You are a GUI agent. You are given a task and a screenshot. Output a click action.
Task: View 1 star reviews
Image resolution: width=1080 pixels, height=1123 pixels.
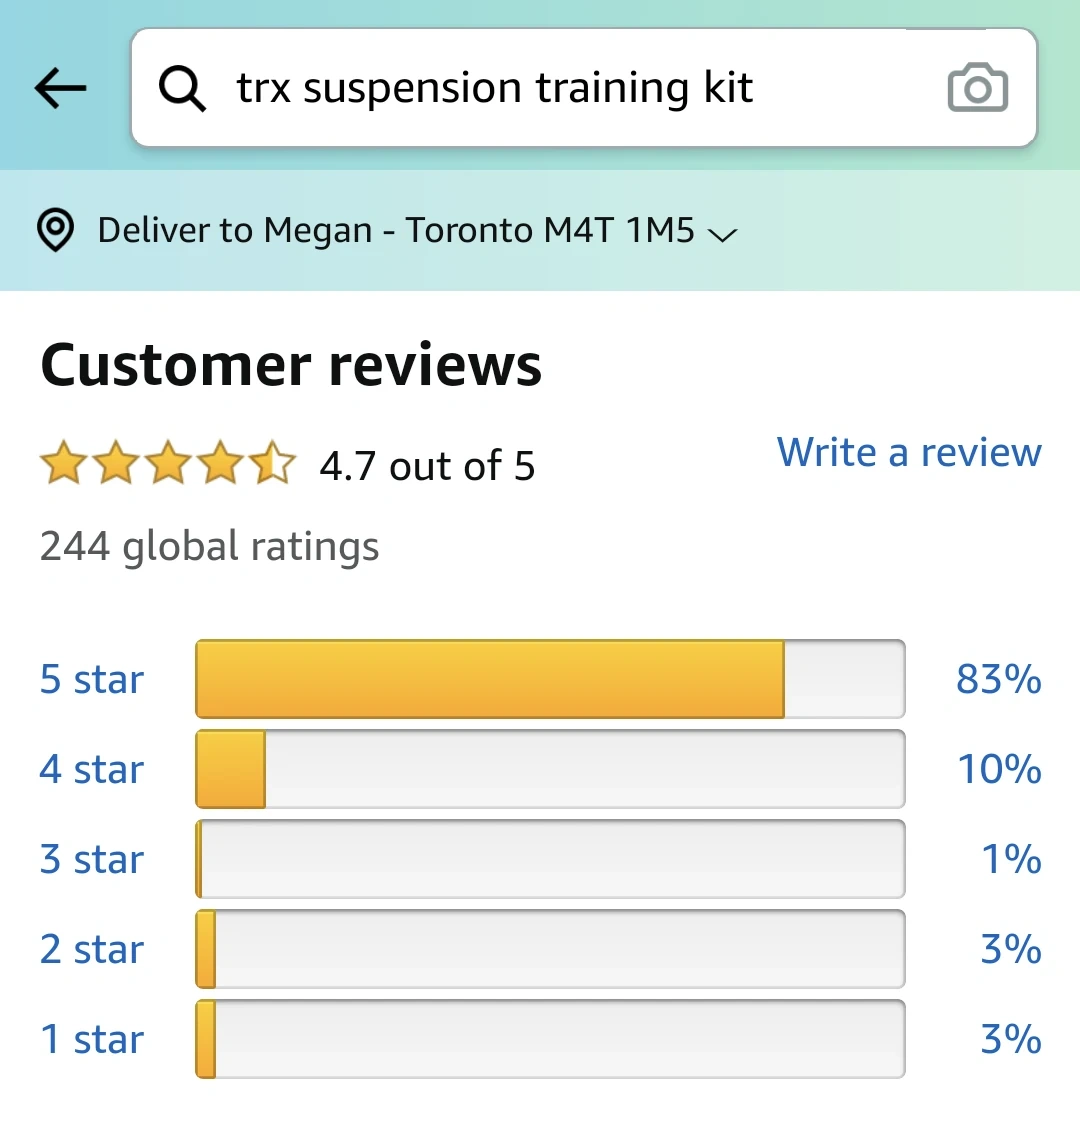pos(92,1039)
